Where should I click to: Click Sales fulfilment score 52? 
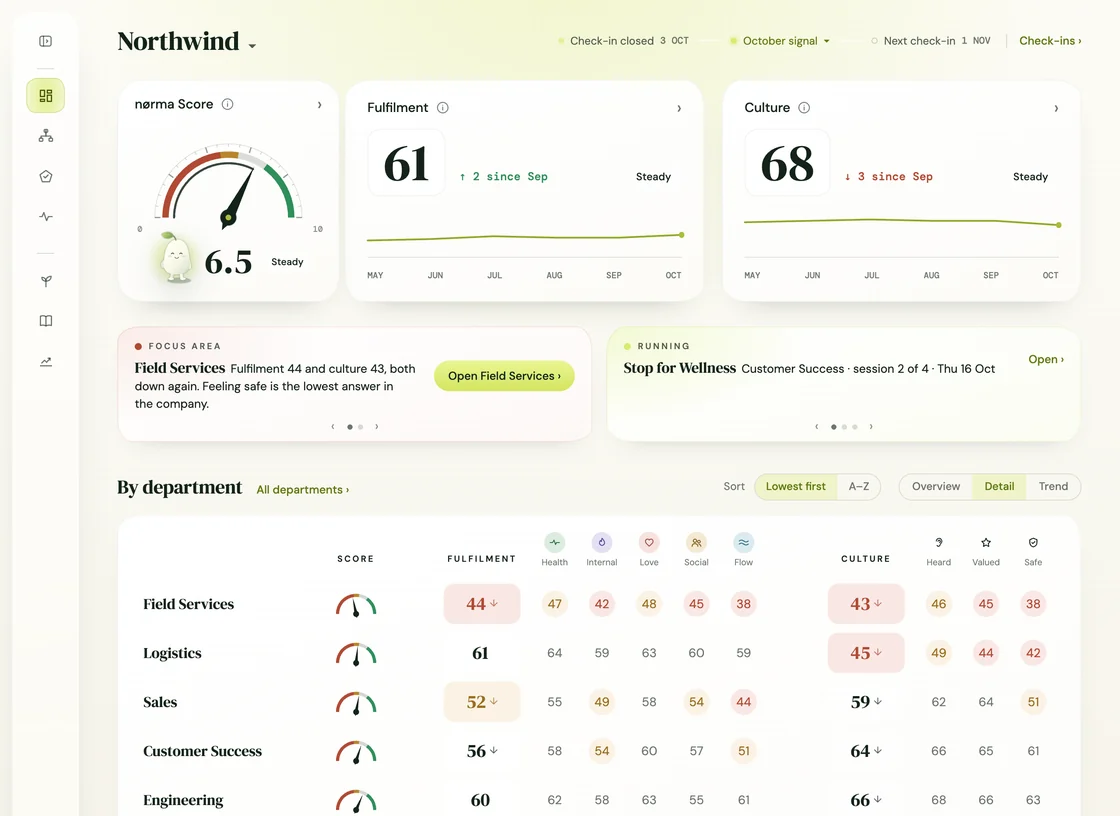[482, 702]
